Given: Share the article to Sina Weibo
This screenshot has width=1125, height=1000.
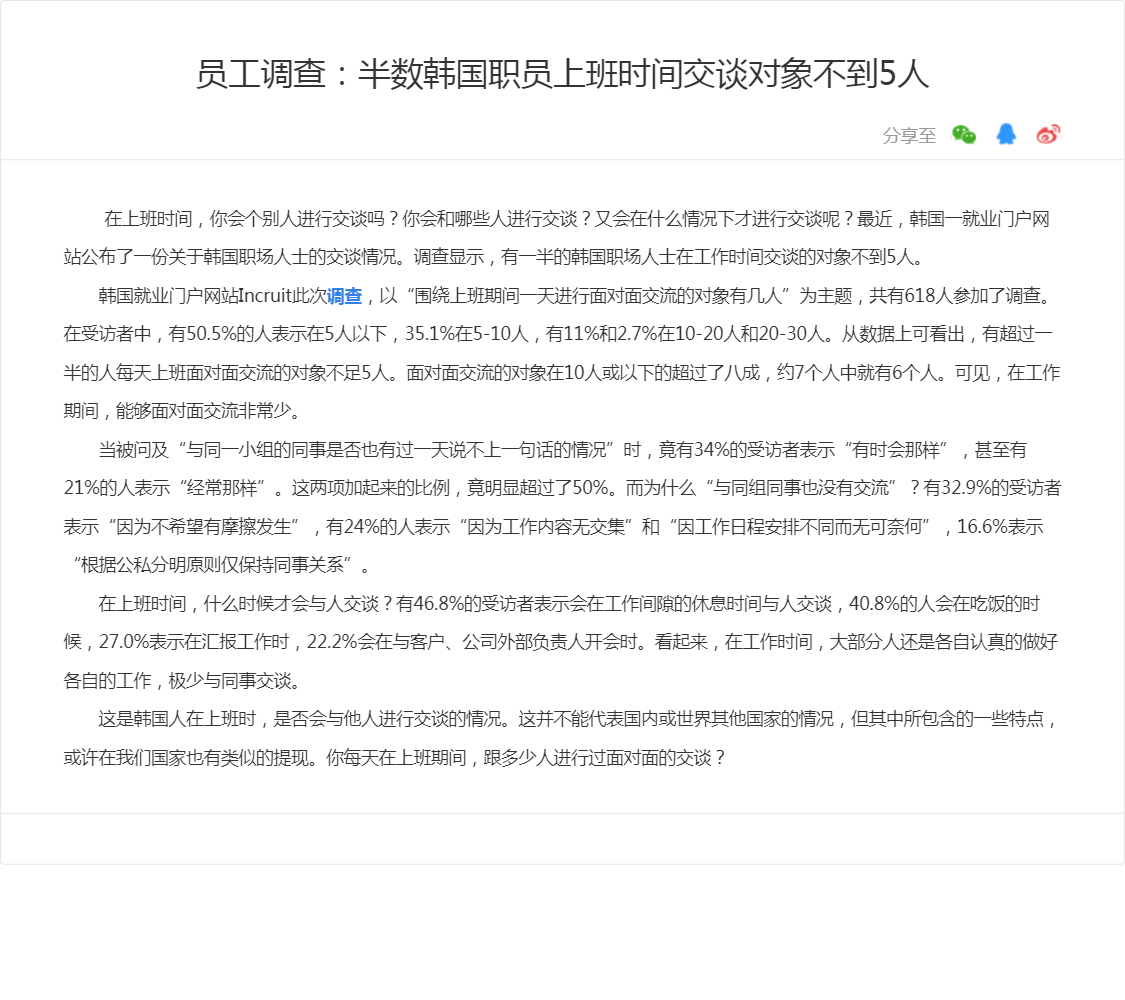Looking at the screenshot, I should tap(1048, 134).
